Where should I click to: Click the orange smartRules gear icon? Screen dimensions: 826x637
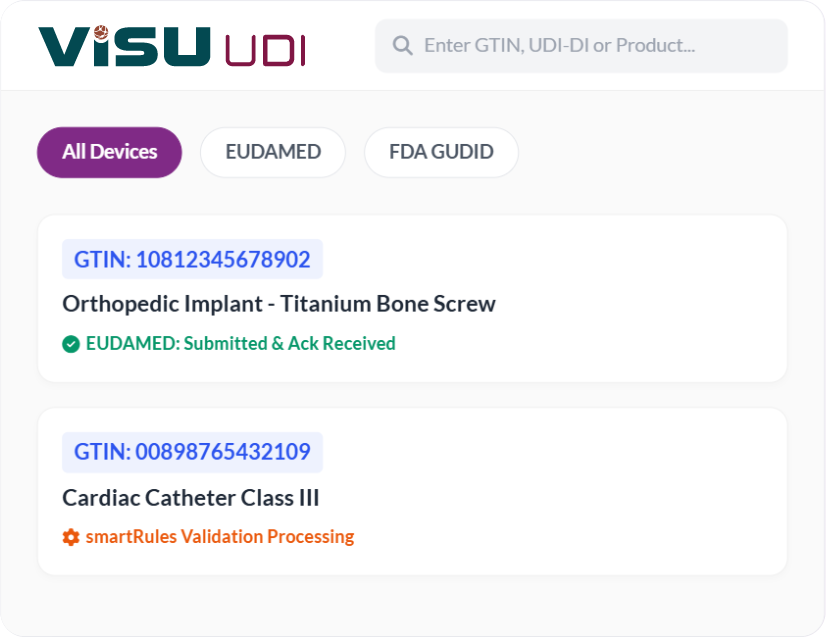coord(71,537)
